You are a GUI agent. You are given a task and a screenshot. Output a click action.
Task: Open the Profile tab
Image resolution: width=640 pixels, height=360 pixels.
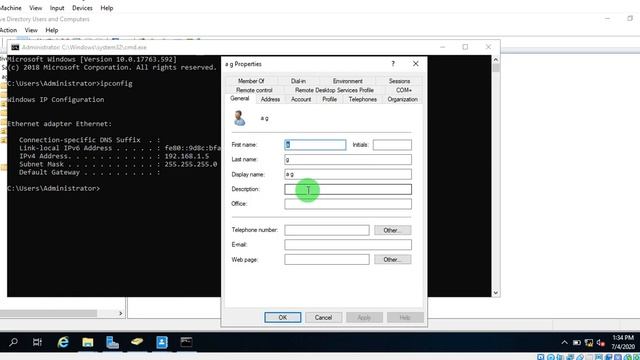pyautogui.click(x=329, y=99)
